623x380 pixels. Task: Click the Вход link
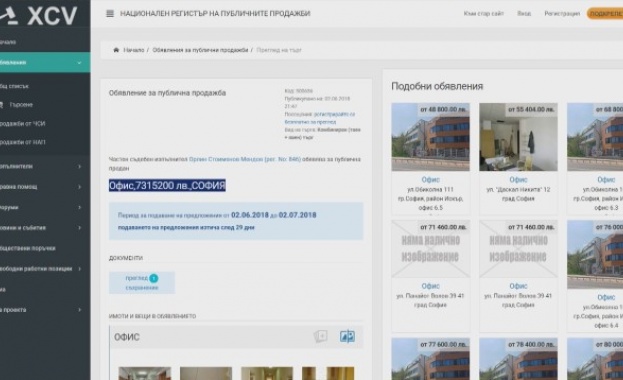524,14
